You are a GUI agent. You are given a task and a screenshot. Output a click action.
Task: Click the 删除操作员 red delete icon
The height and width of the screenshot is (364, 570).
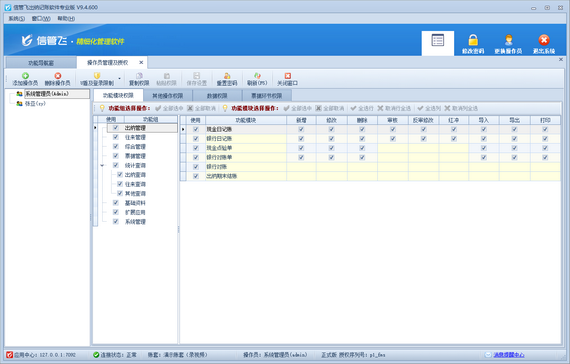(x=57, y=76)
